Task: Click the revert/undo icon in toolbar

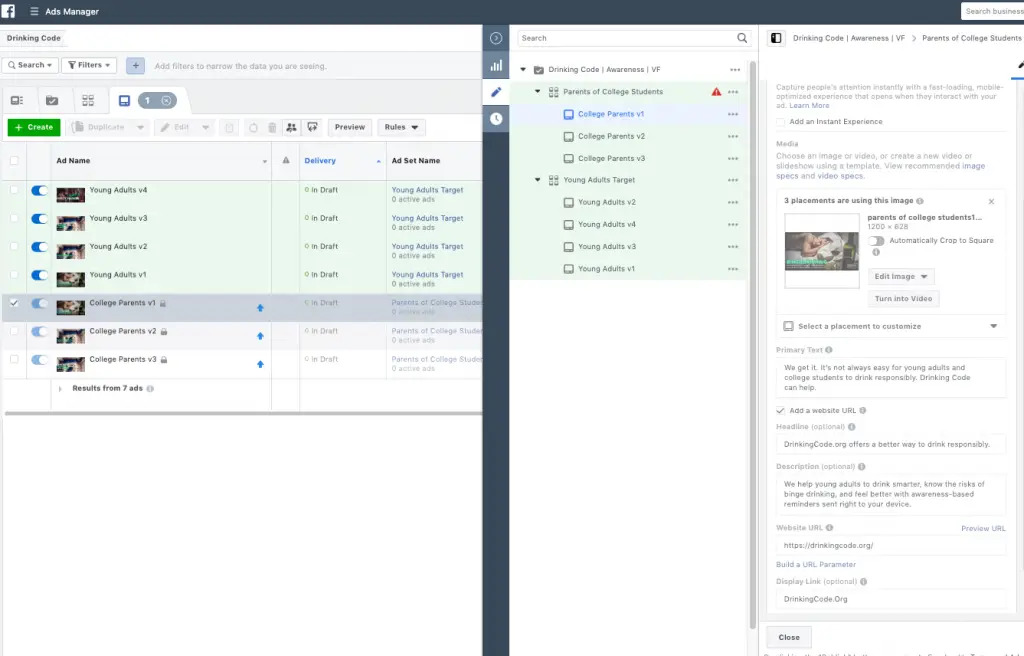Action: 253,127
